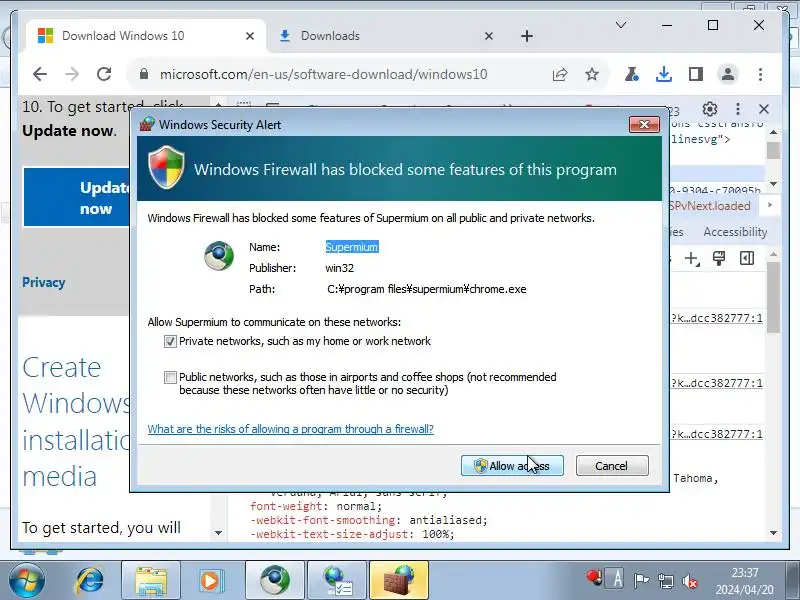Open the network tray icon

(x=666, y=581)
